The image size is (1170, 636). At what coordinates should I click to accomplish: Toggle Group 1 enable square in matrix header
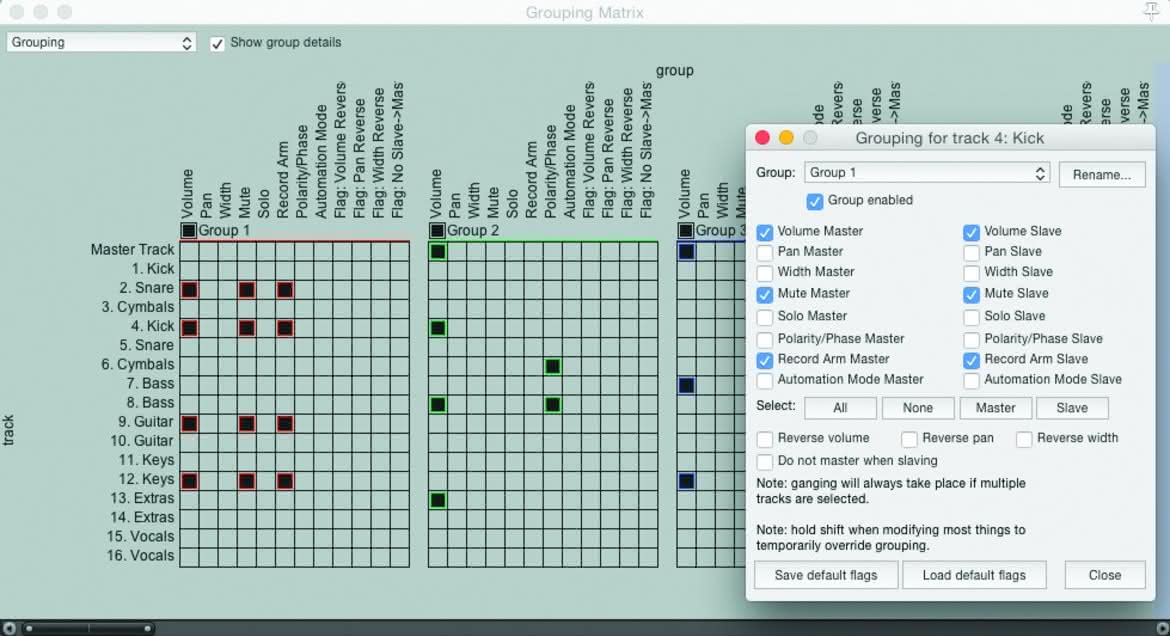point(189,231)
